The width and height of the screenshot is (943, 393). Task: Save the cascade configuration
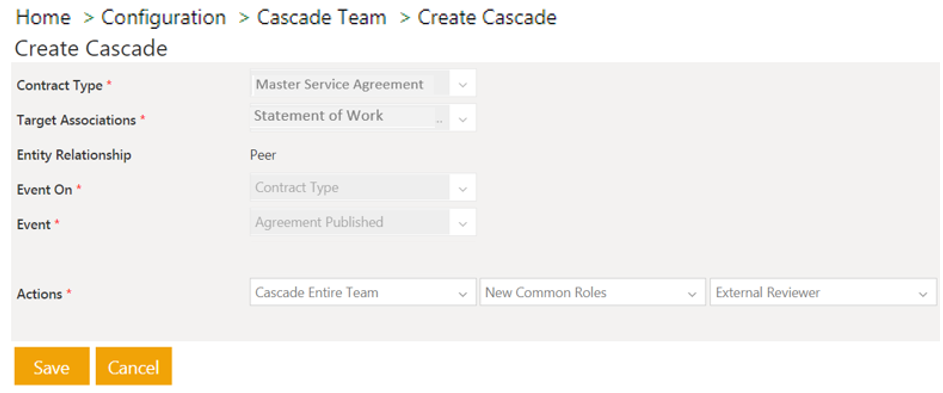click(x=52, y=367)
